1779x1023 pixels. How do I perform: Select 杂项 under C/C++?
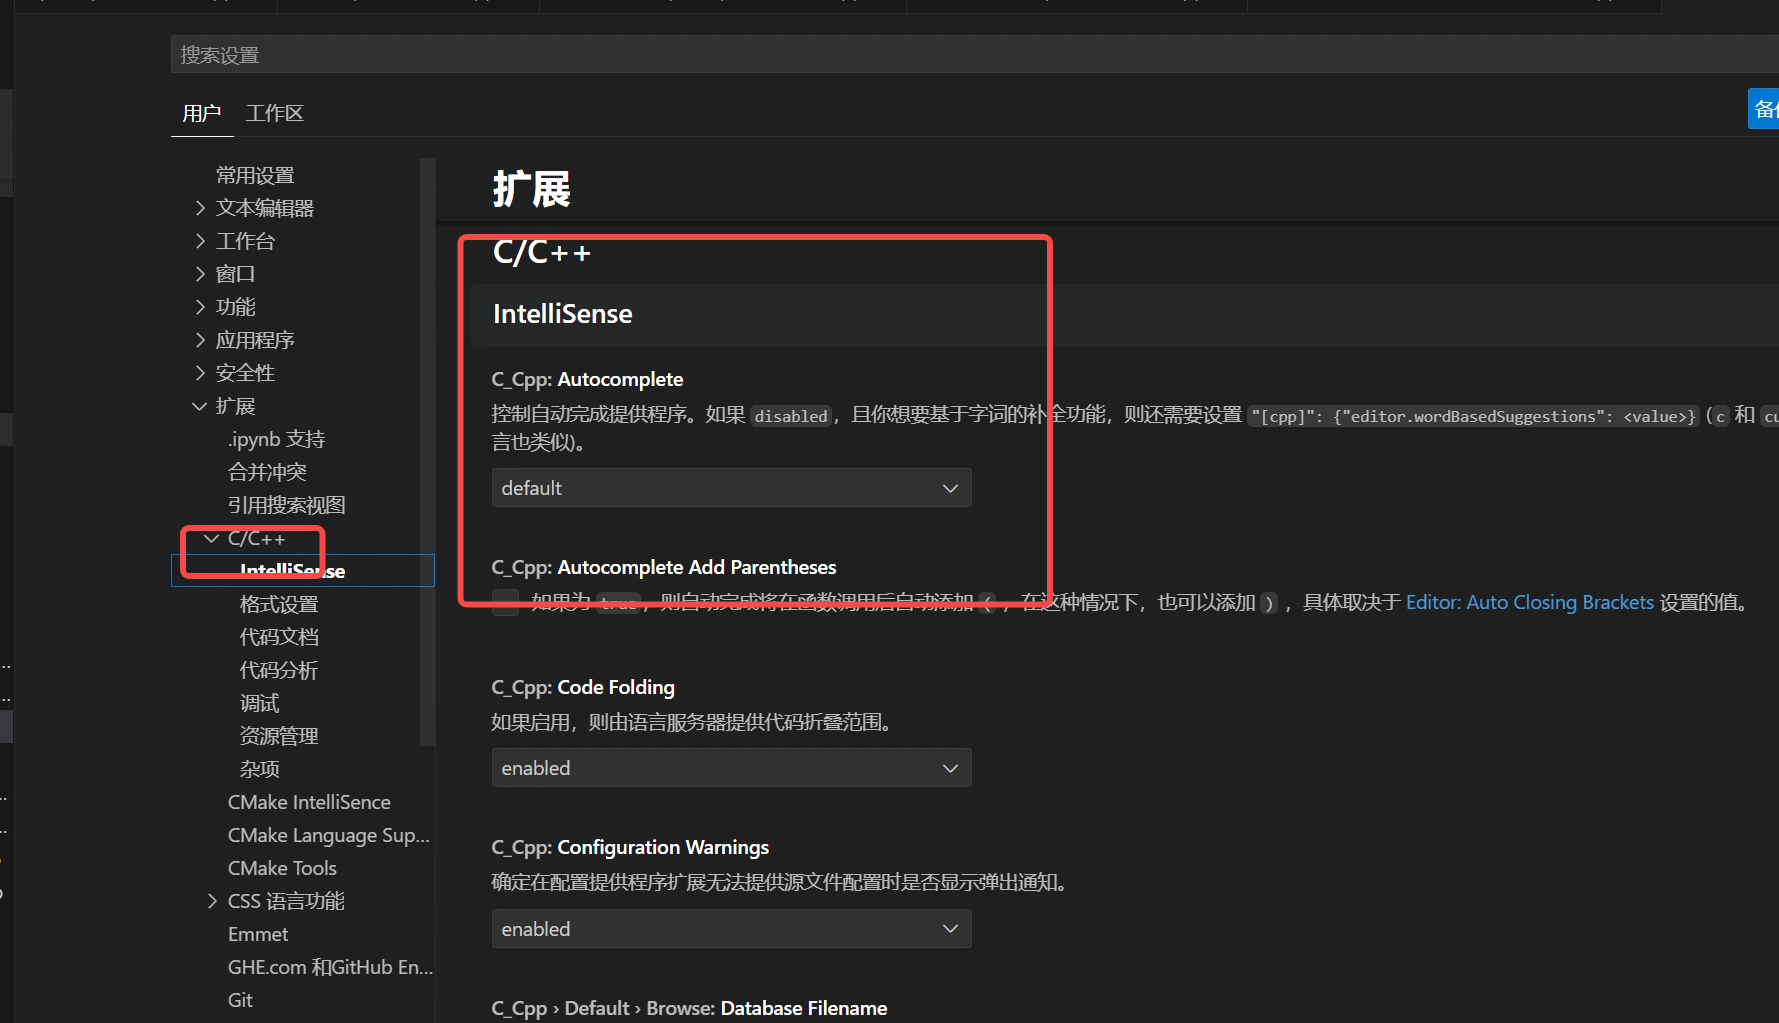pyautogui.click(x=260, y=769)
